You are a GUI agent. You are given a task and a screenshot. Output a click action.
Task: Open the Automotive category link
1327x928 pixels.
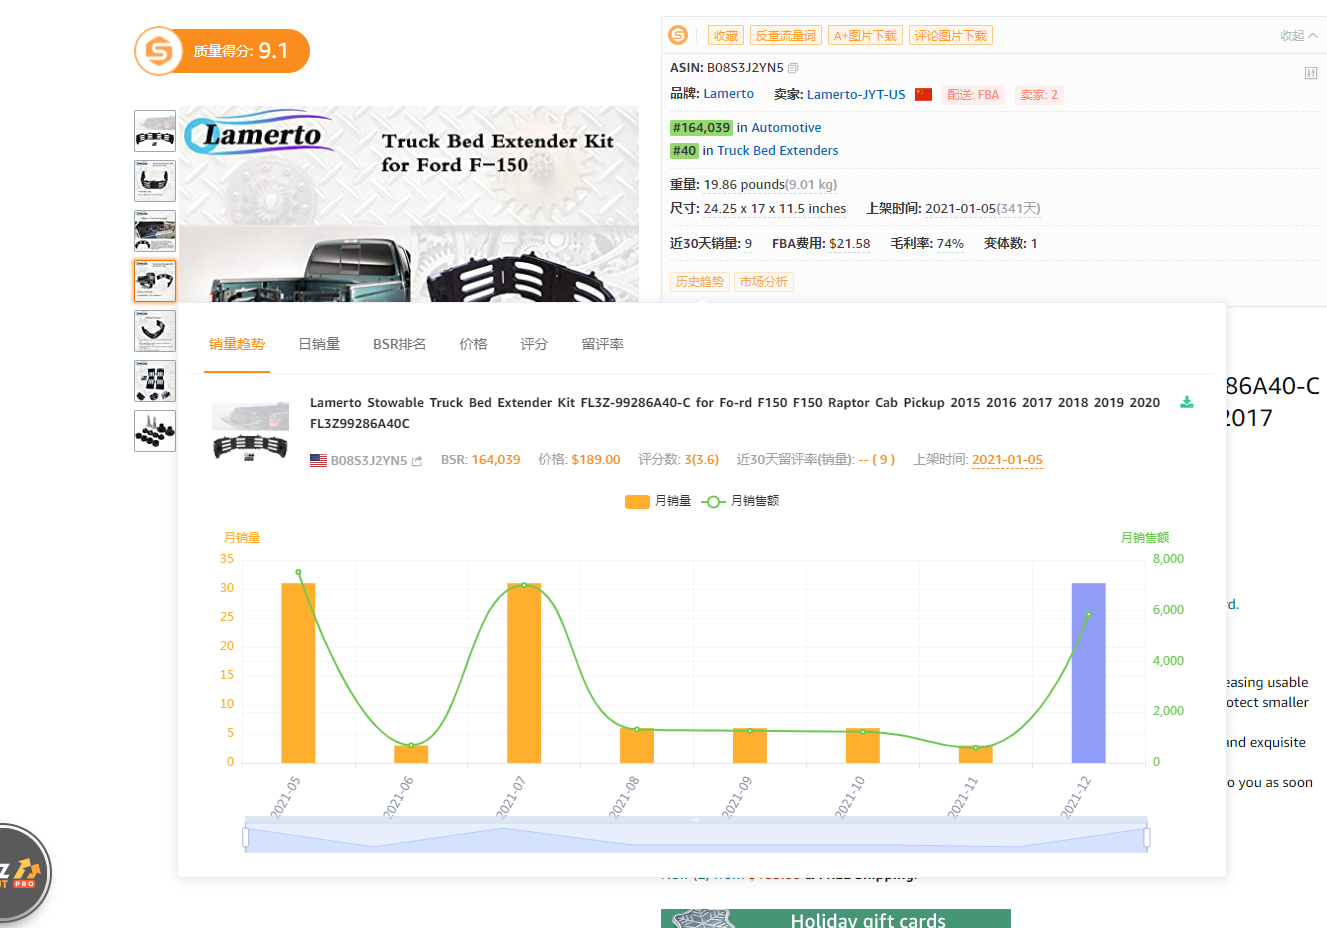786,128
